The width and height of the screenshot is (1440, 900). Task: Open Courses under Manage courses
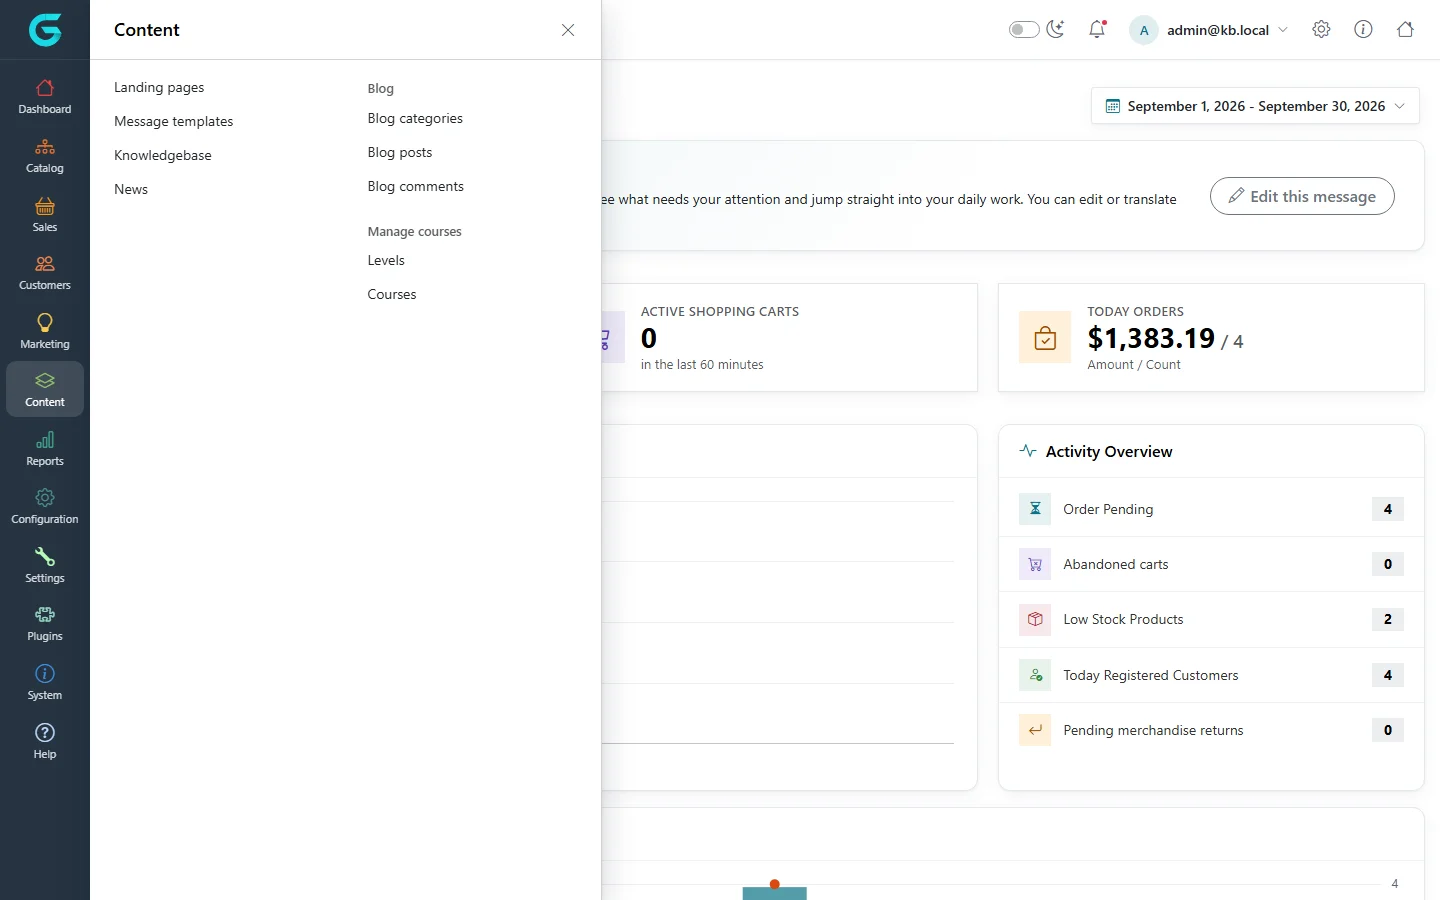tap(392, 294)
